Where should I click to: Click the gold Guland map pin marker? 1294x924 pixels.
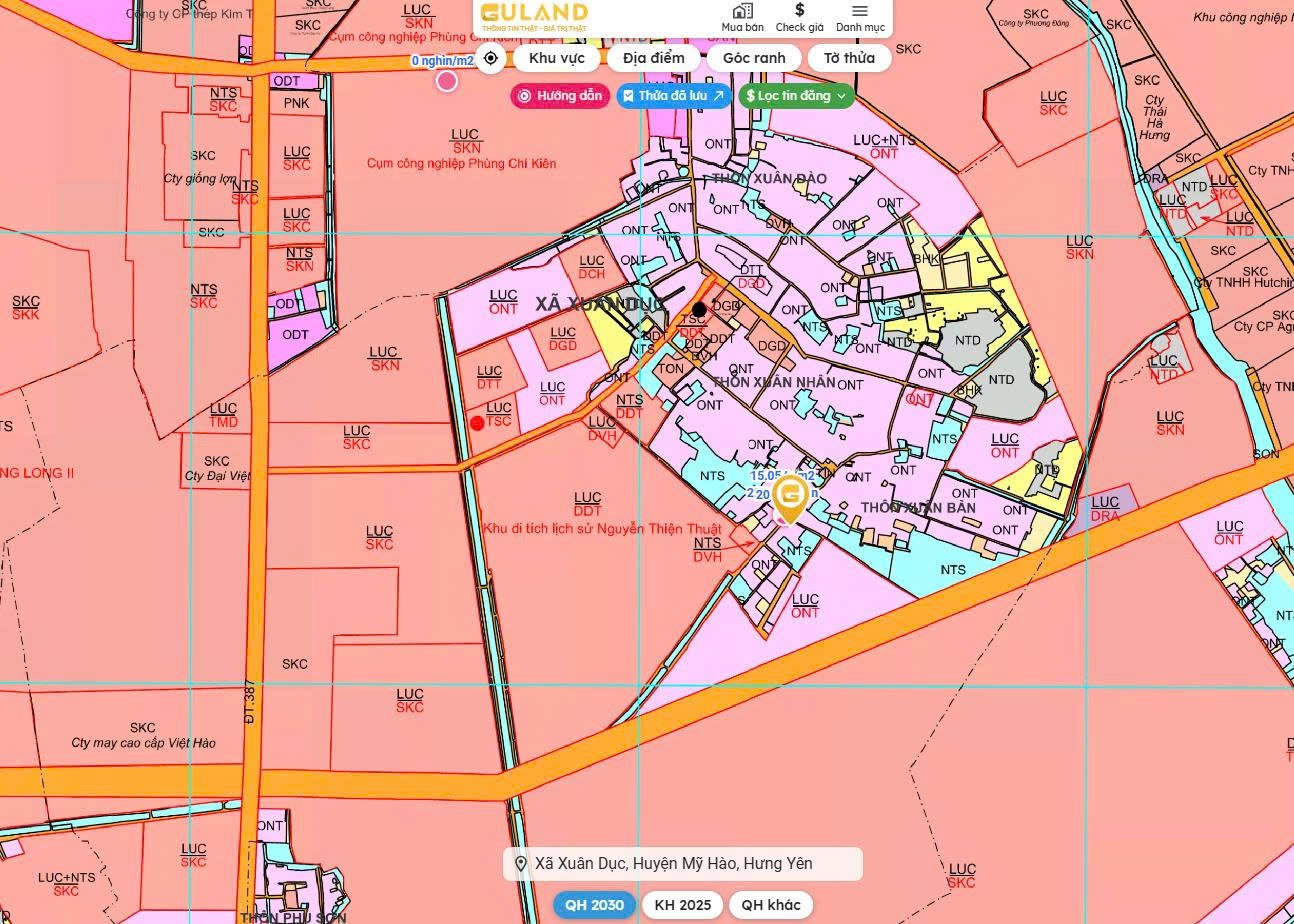[x=790, y=497]
